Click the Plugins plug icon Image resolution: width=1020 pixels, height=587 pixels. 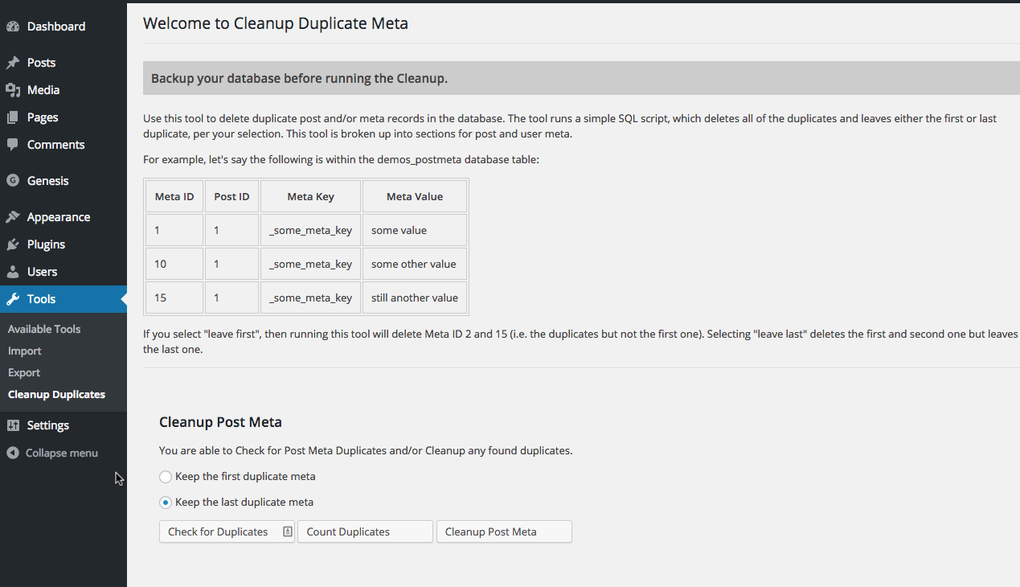point(13,244)
